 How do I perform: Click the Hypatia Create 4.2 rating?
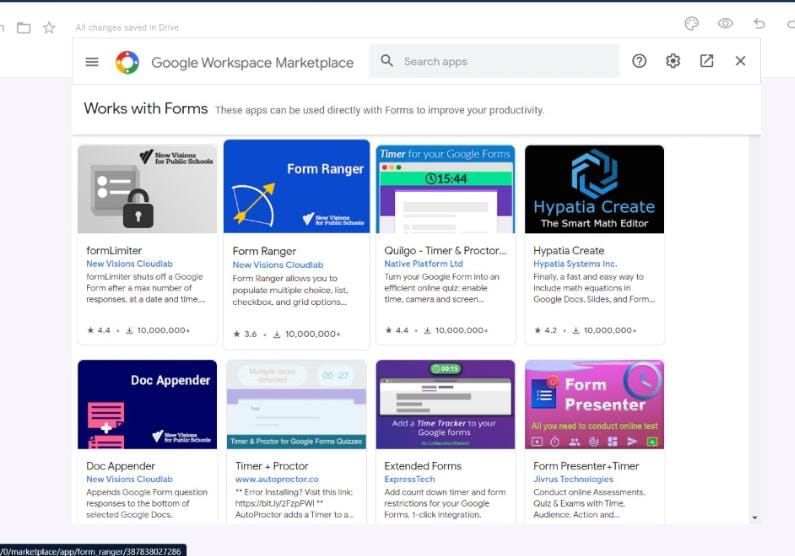pos(546,330)
